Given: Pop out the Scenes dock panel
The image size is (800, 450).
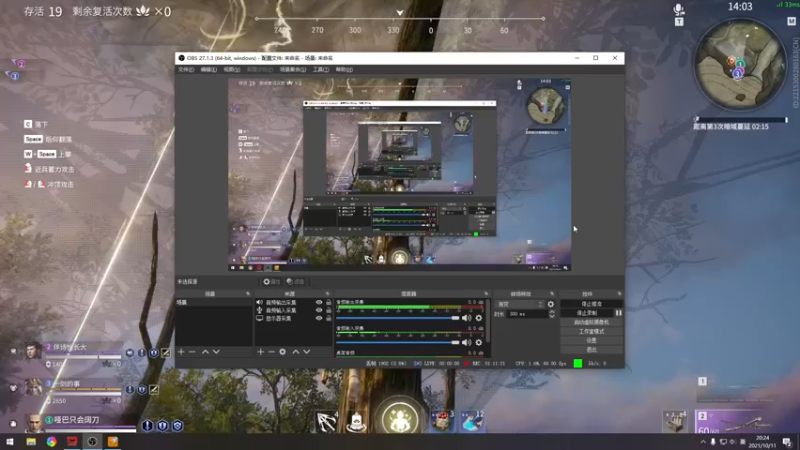Looking at the screenshot, I should (x=248, y=294).
